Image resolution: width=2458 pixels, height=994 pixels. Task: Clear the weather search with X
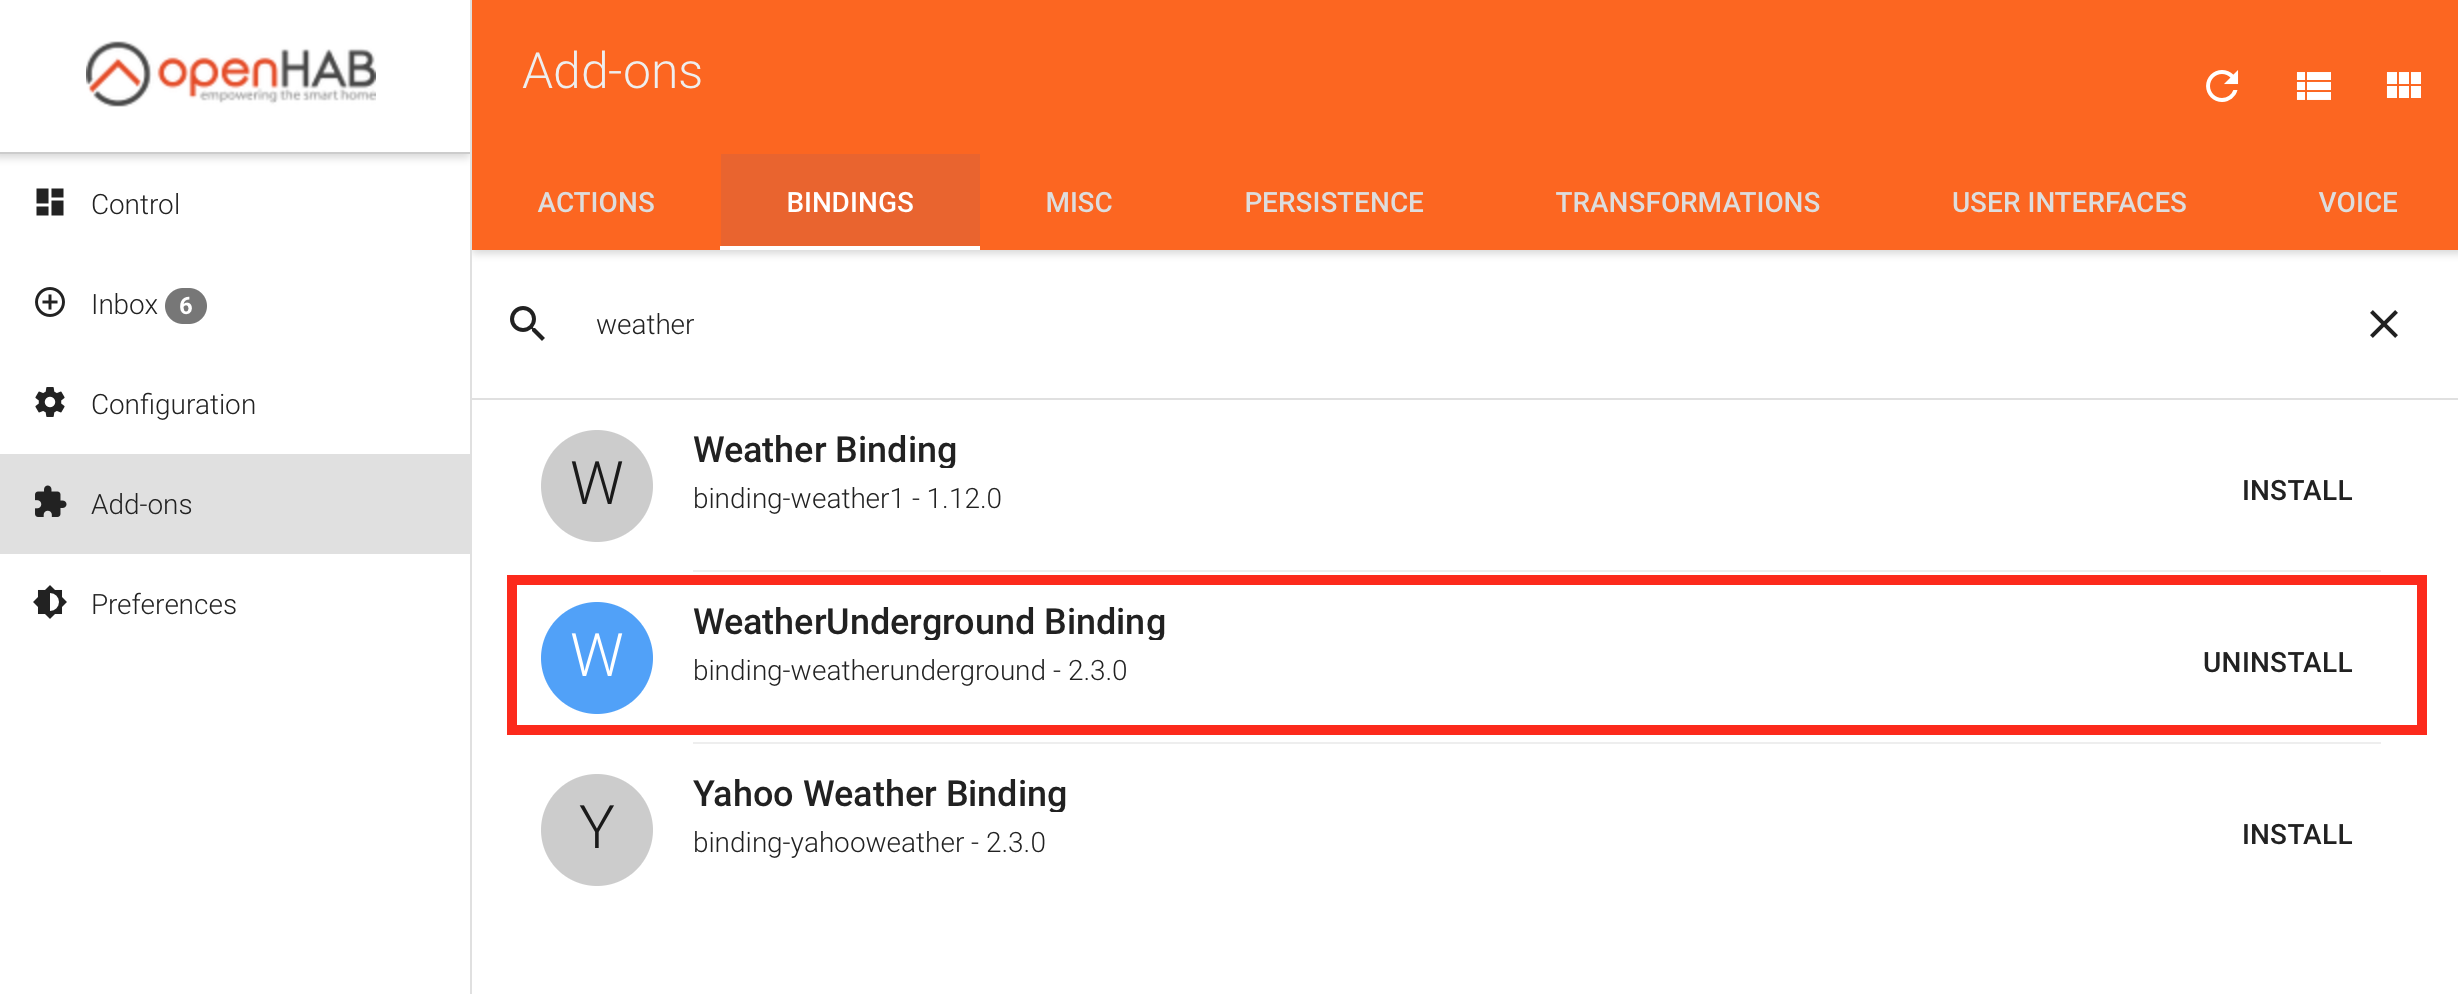pos(2383,324)
